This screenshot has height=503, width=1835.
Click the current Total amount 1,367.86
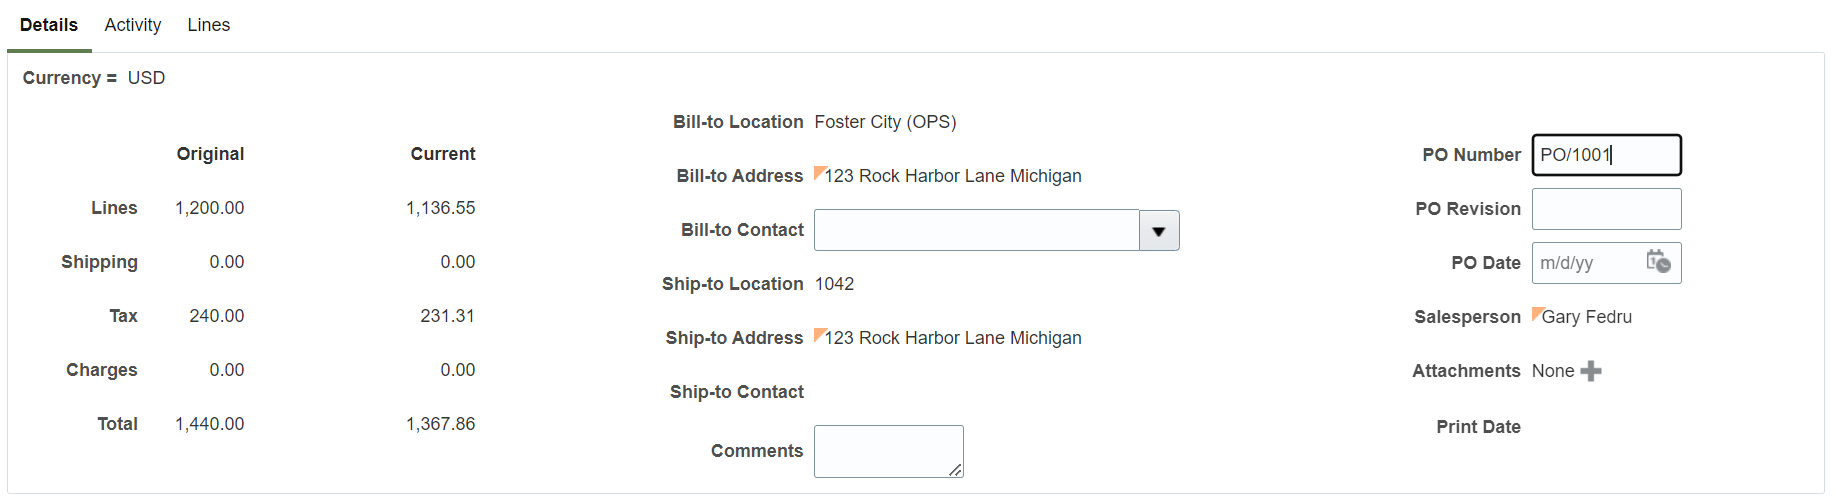(440, 424)
